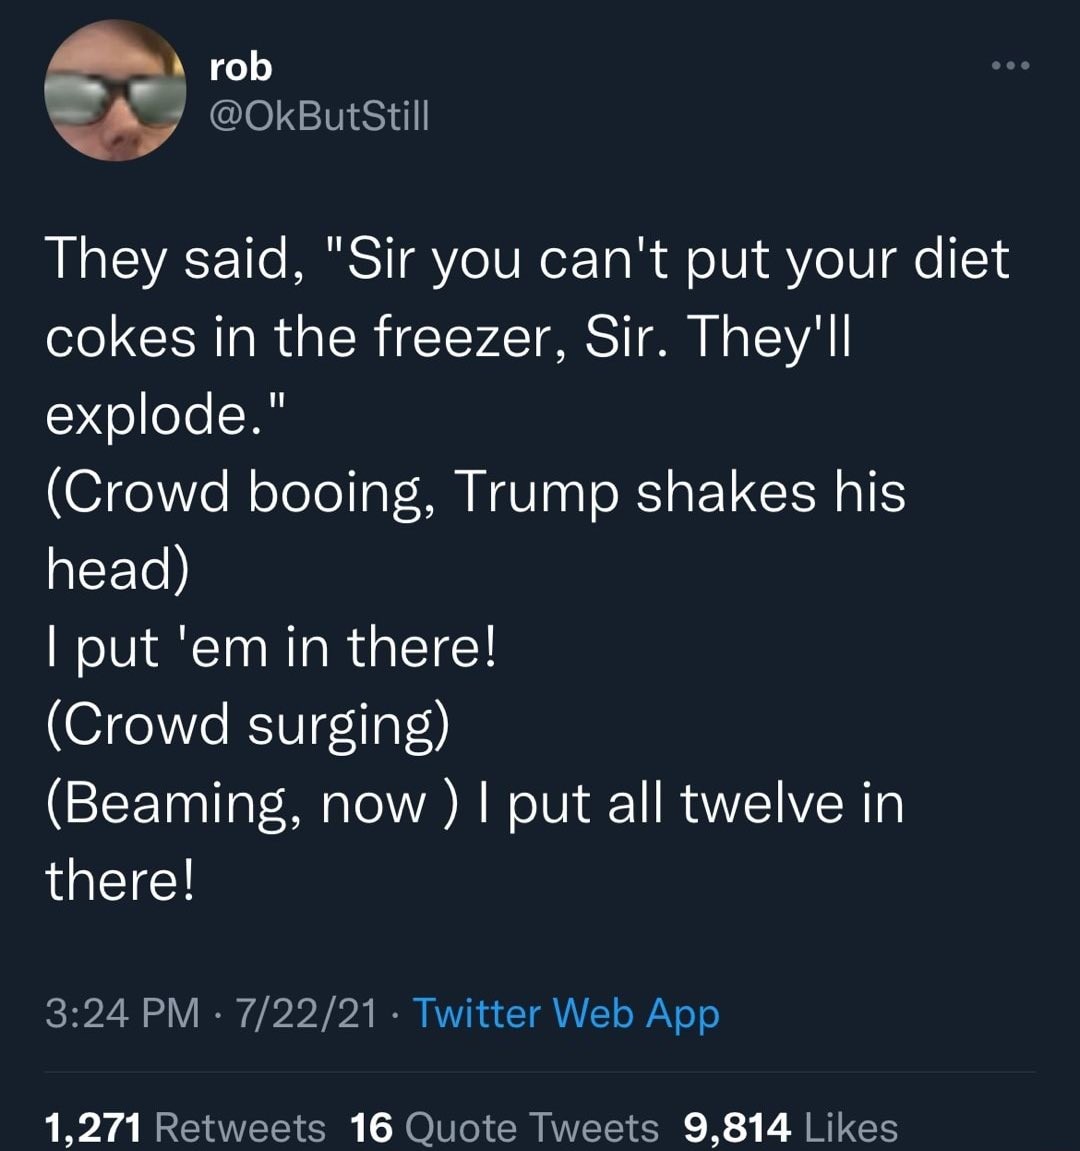
Task: Click the line "I put 'em in there!"
Action: [271, 648]
